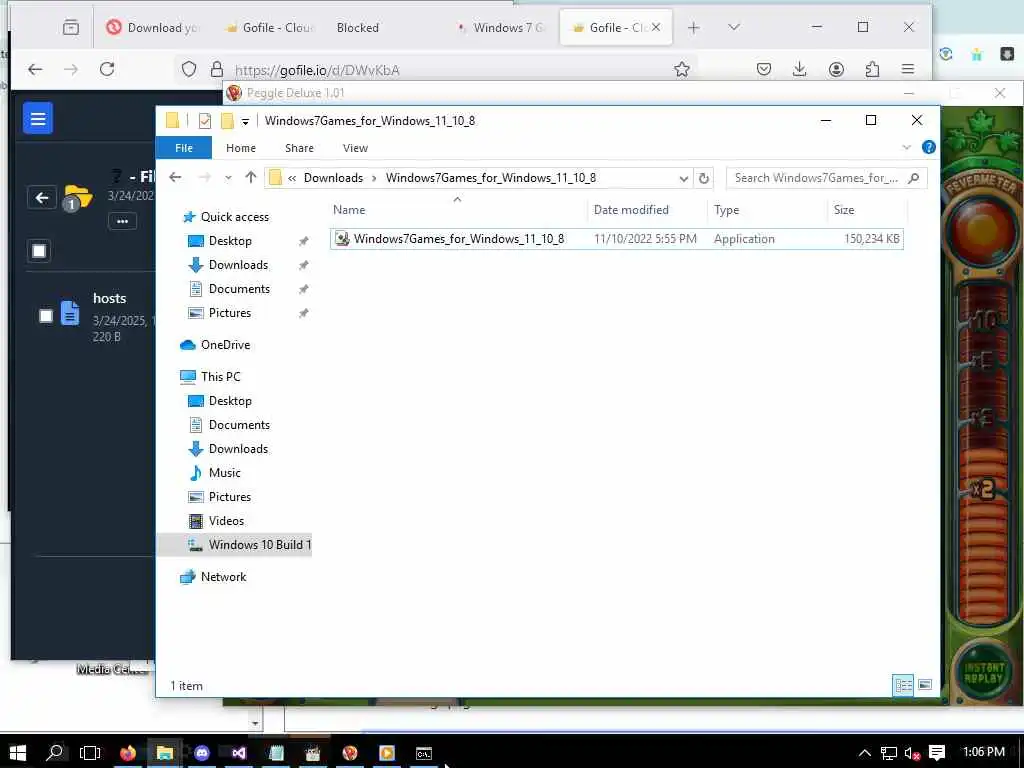The height and width of the screenshot is (768, 1024).
Task: Open Gofile blue hamburger menu
Action: point(38,118)
